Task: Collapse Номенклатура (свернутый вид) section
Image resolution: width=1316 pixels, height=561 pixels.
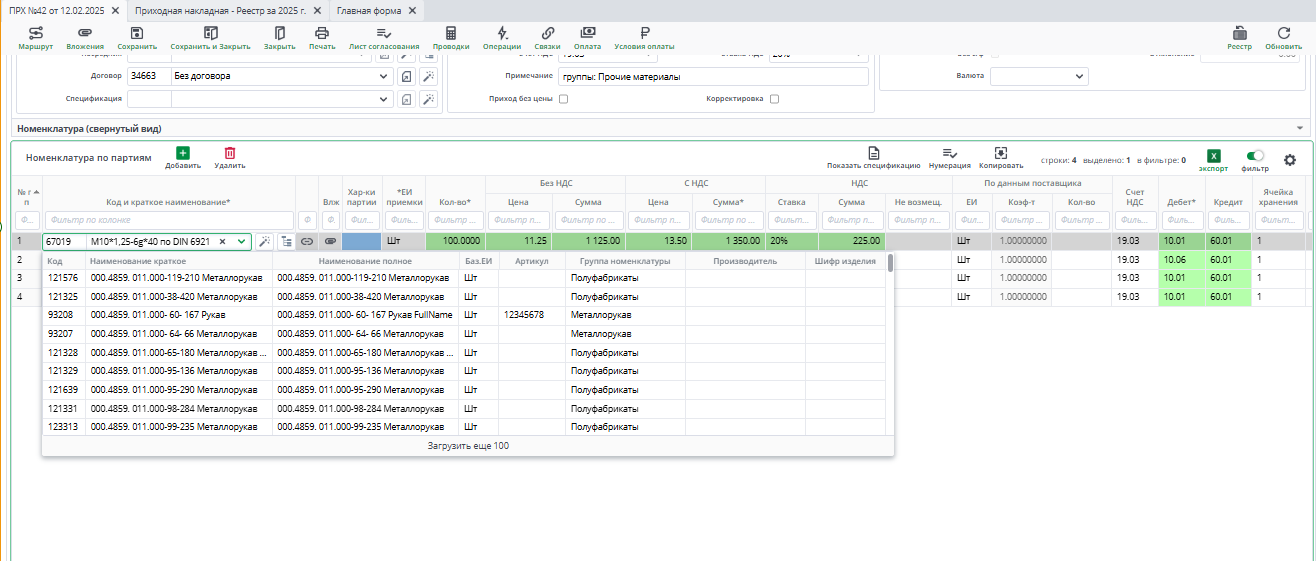Action: [x=1299, y=128]
